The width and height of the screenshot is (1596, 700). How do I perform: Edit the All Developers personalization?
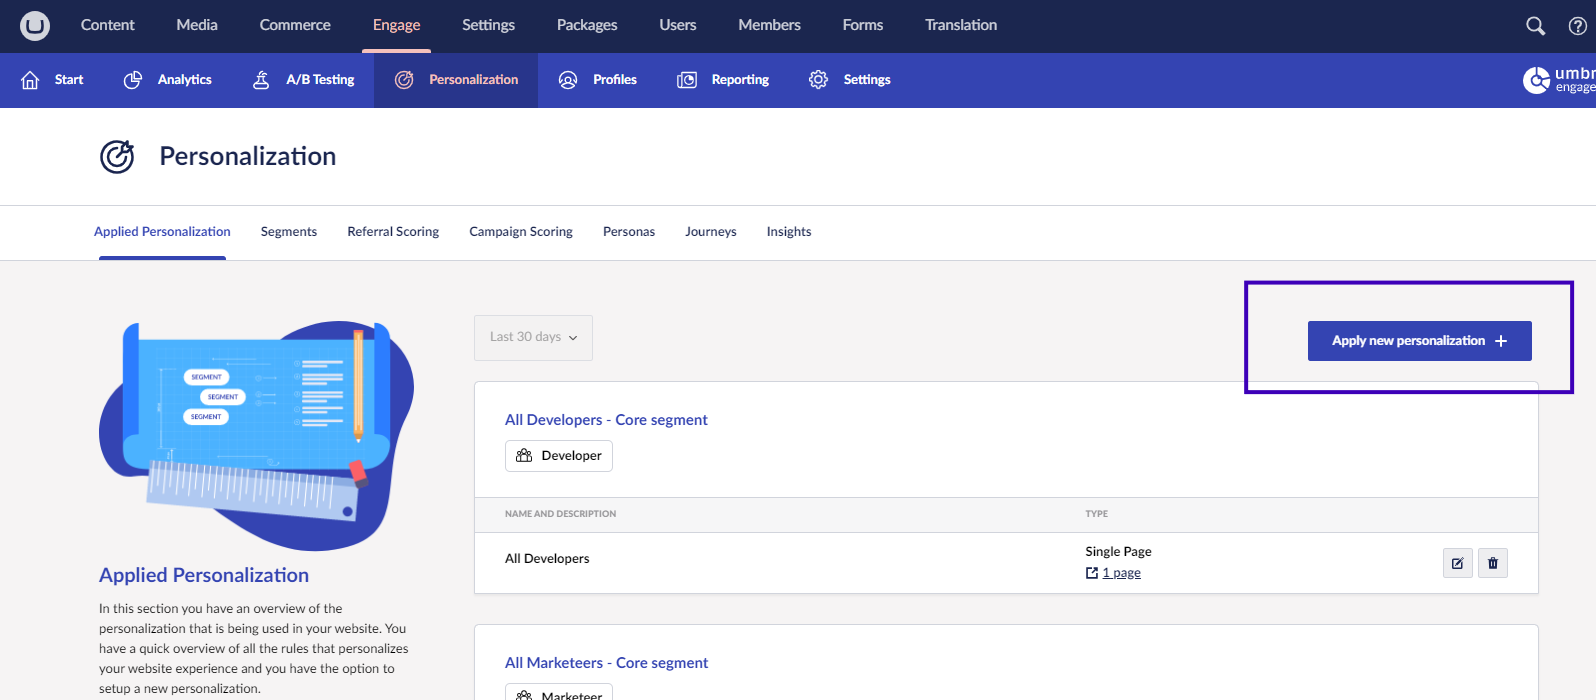(x=1457, y=563)
